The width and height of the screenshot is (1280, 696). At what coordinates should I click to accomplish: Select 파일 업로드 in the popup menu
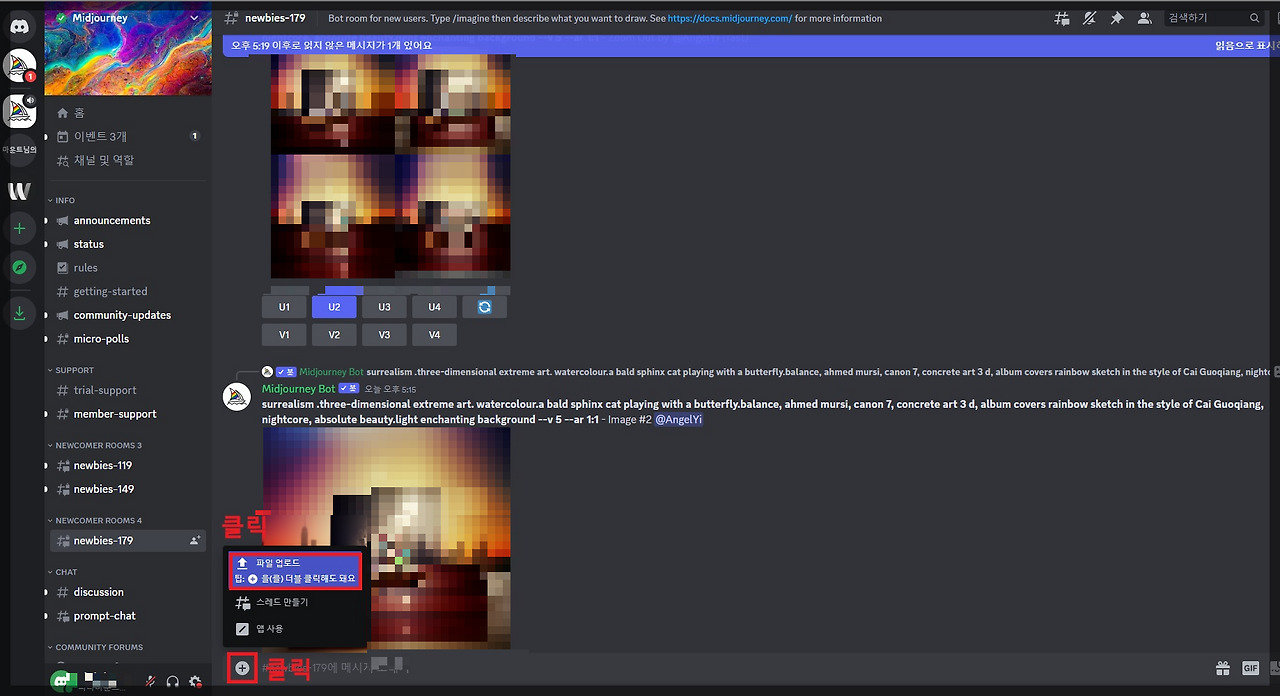pyautogui.click(x=295, y=570)
